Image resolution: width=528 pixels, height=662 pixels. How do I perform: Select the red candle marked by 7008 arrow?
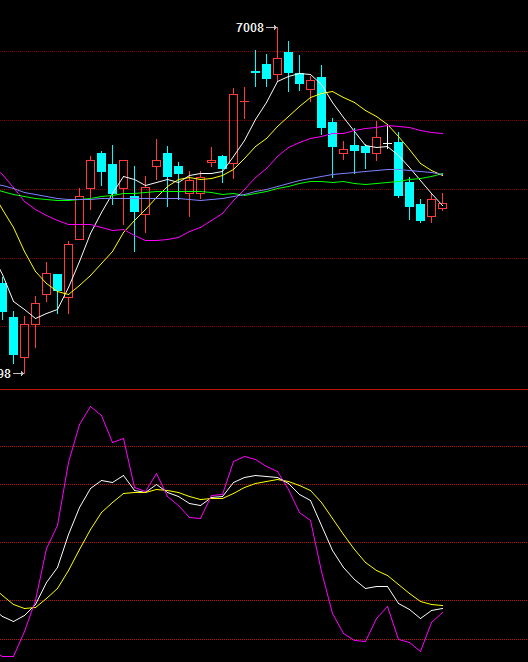point(277,66)
